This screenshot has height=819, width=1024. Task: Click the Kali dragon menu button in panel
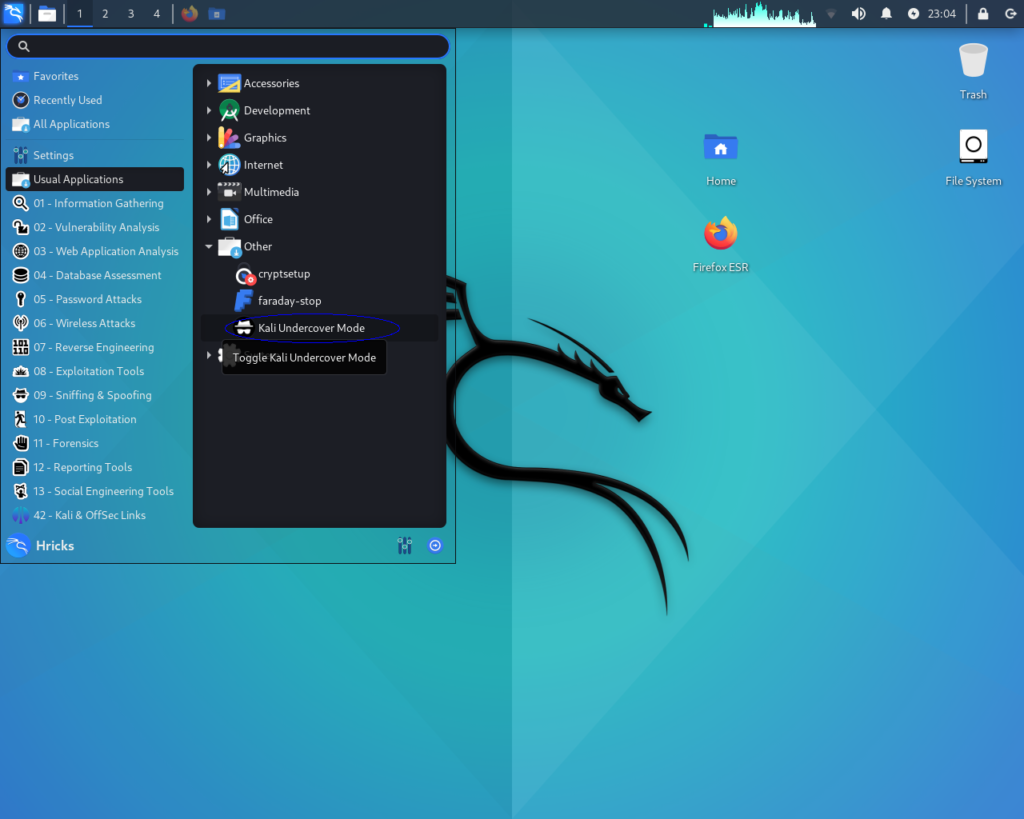[14, 13]
